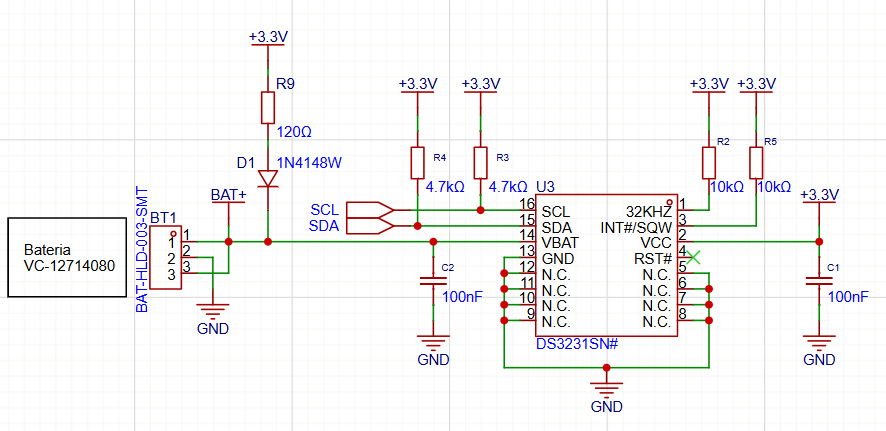
Task: Select the +3.3V power flag above R2
Action: click(x=709, y=86)
